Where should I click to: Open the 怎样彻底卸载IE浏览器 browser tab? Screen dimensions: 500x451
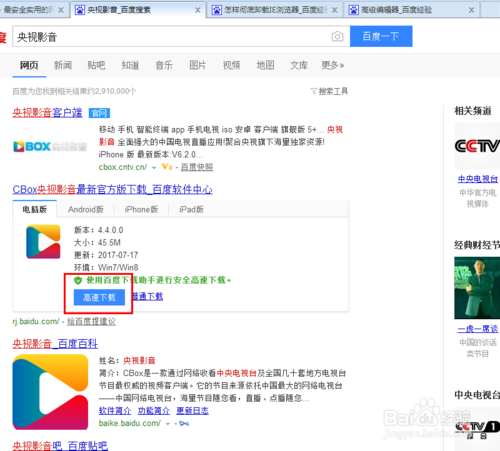point(275,10)
